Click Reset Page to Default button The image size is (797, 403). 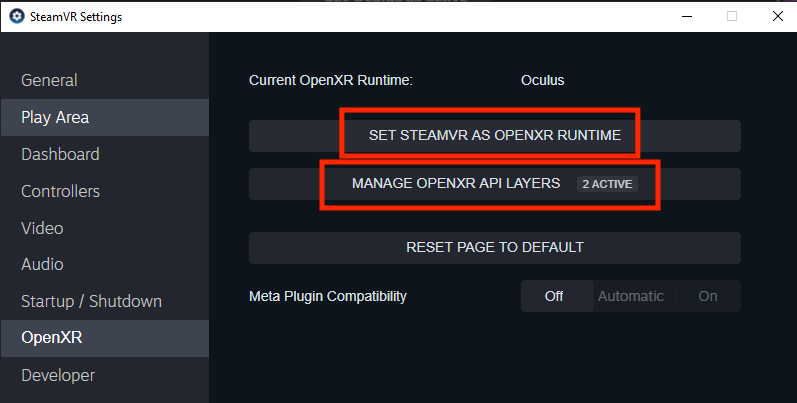(495, 247)
